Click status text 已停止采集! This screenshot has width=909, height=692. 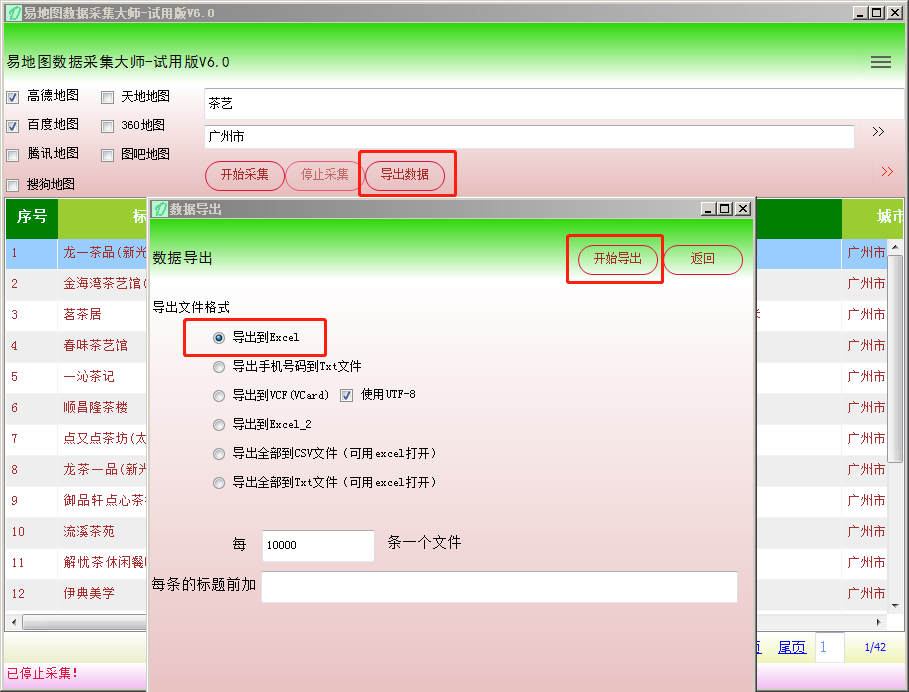[42, 674]
